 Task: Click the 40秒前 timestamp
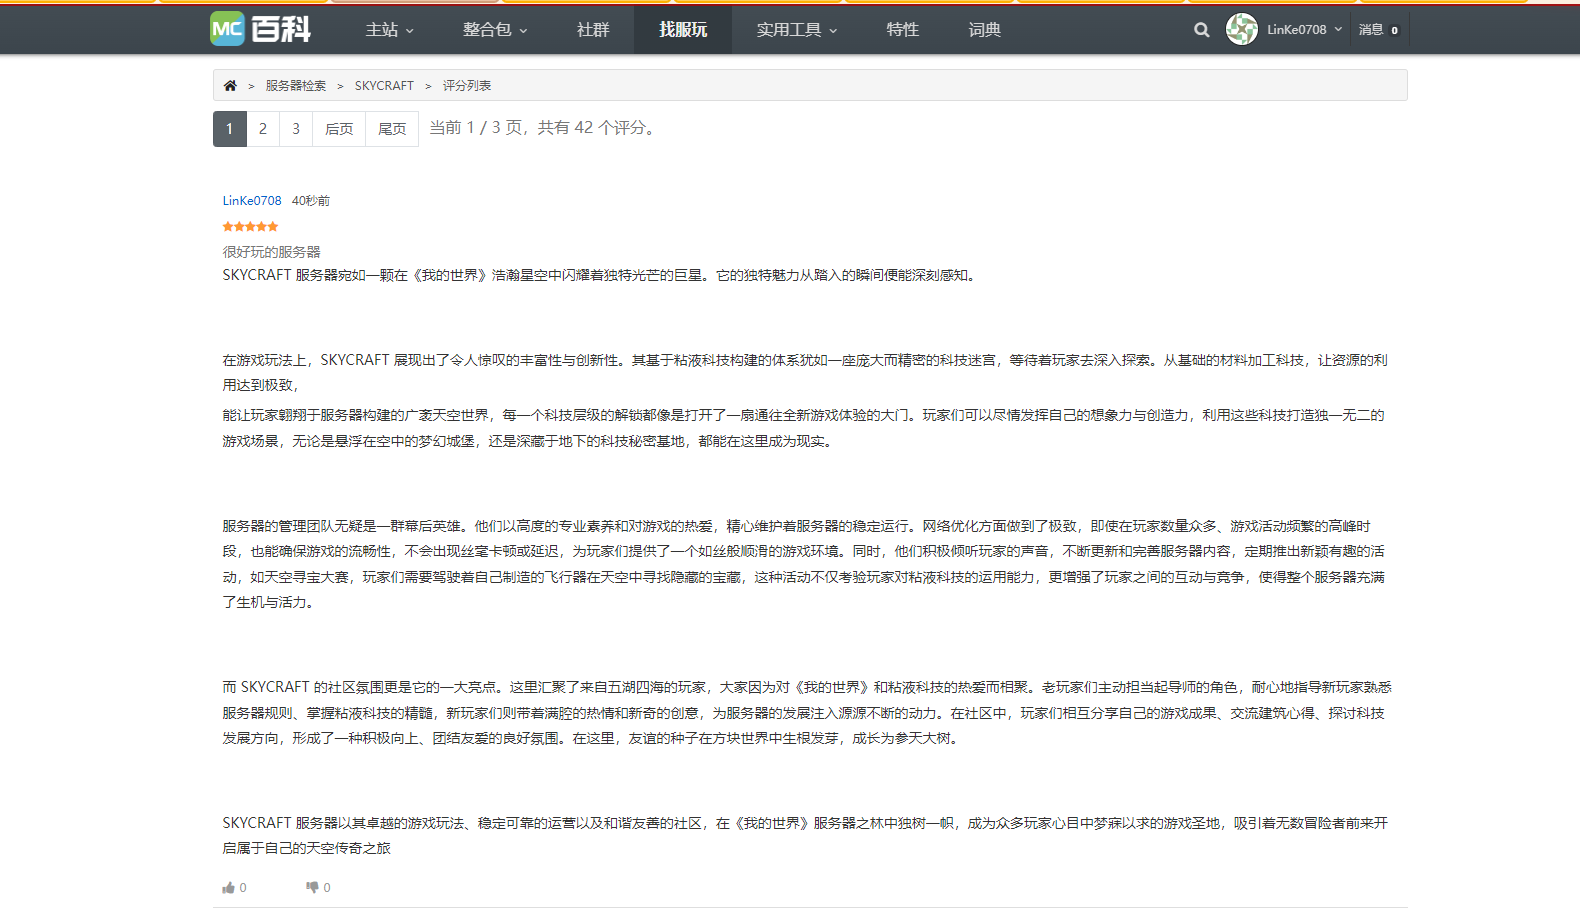311,201
